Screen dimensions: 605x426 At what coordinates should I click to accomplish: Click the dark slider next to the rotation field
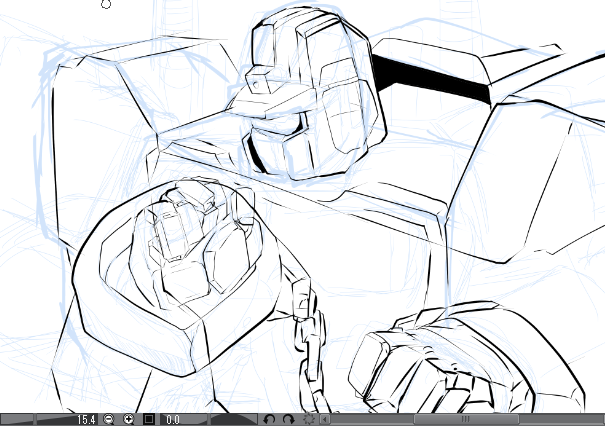[233, 419]
